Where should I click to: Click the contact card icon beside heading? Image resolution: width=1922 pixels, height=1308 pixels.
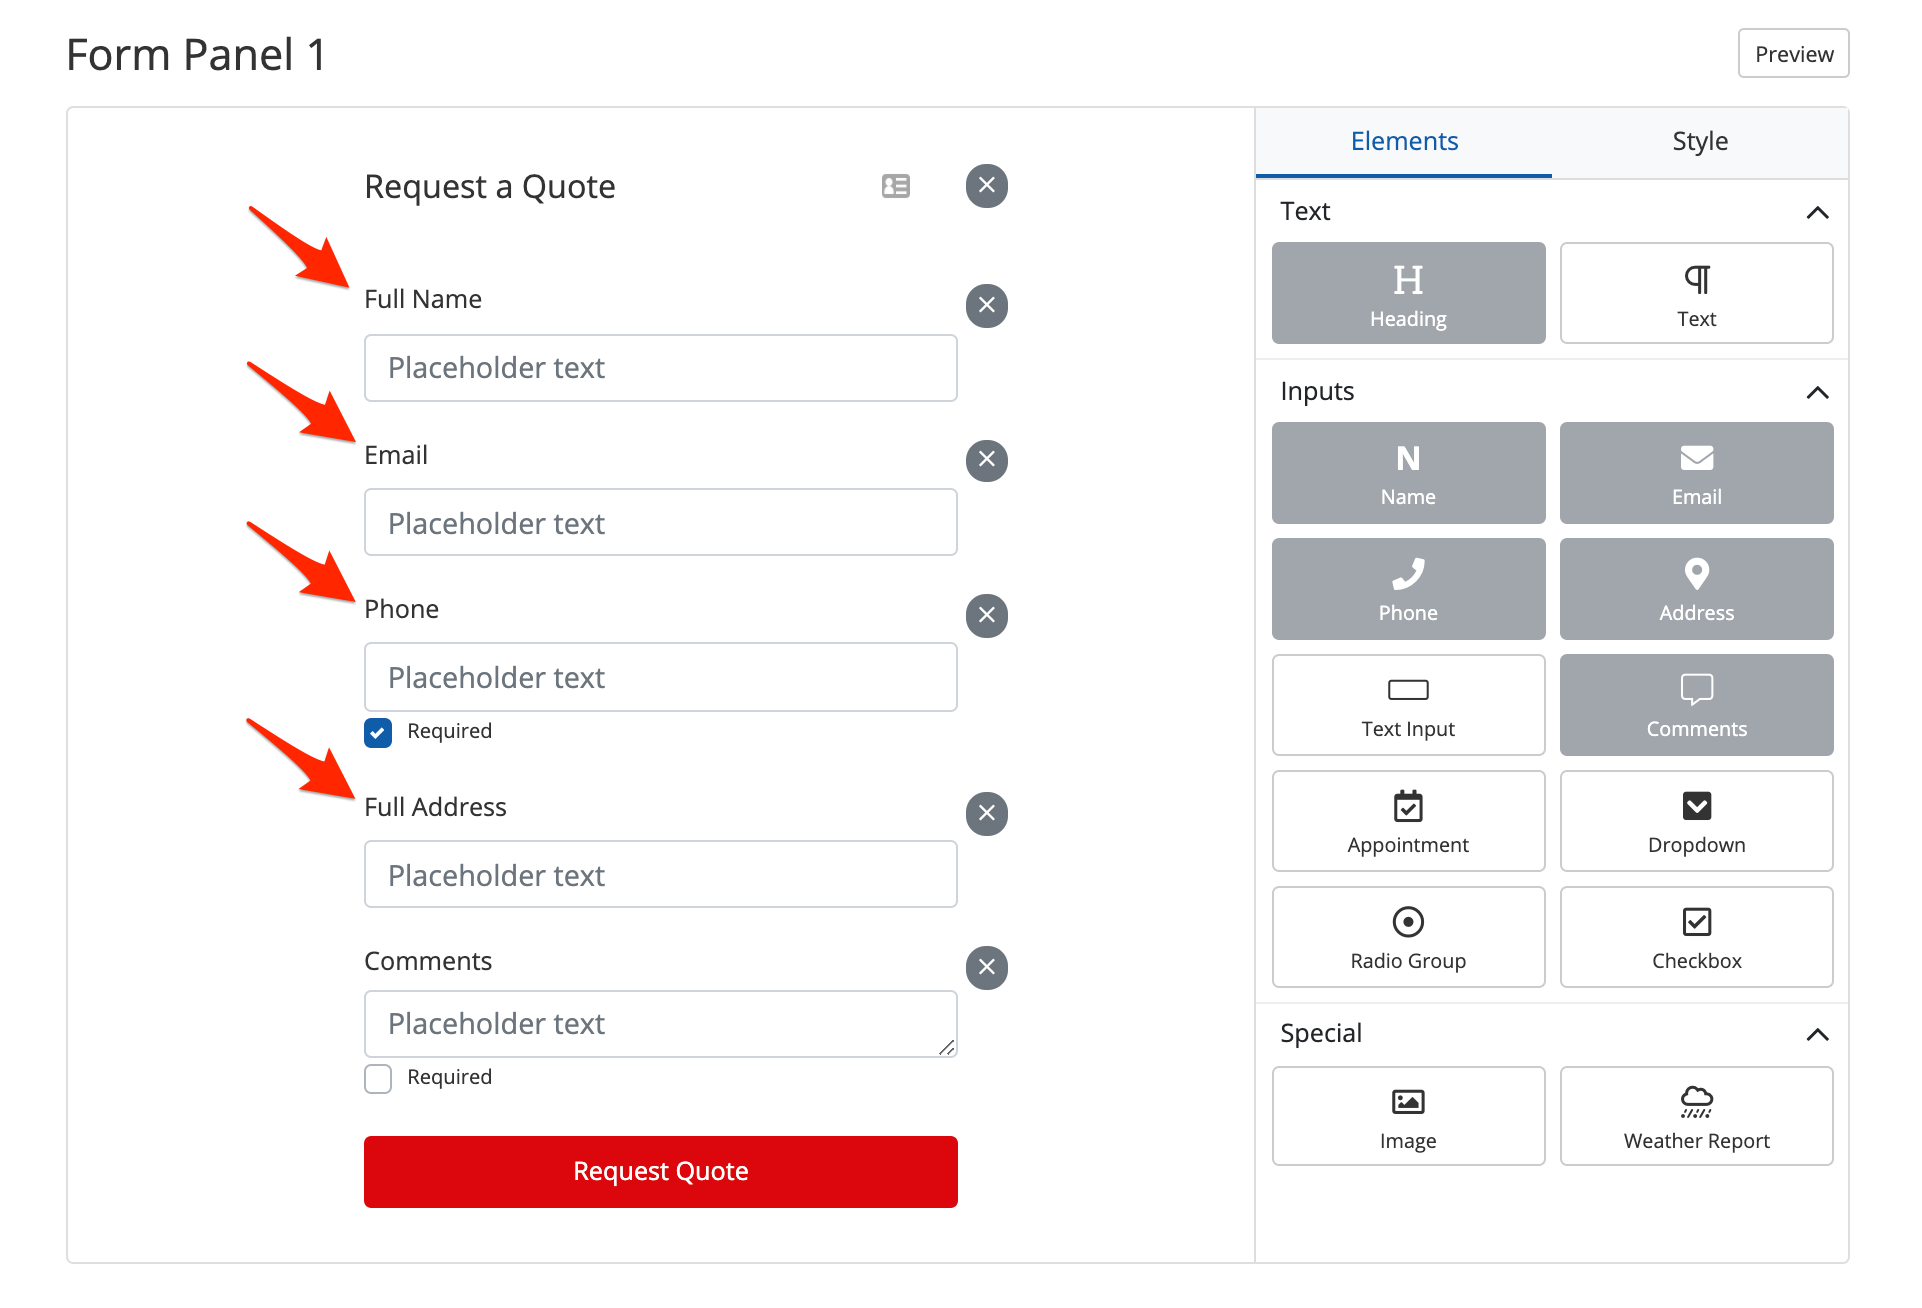[x=896, y=186]
